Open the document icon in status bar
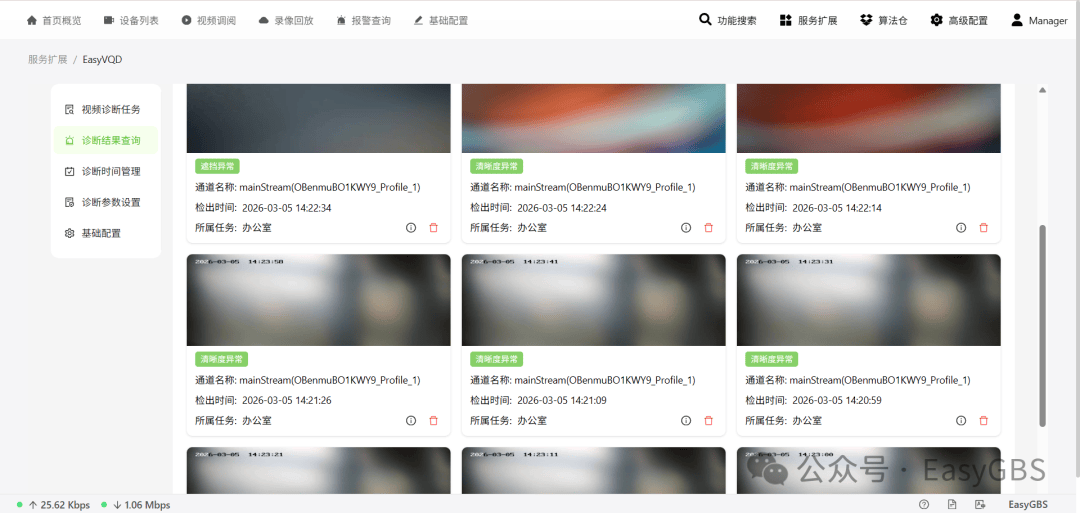Image resolution: width=1080 pixels, height=513 pixels. [952, 505]
